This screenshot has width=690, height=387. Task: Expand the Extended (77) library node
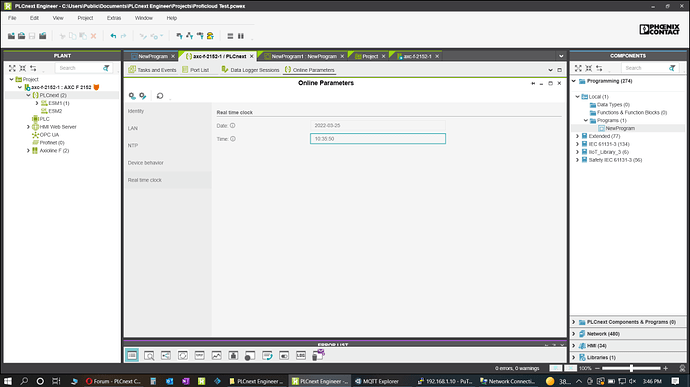pyautogui.click(x=577, y=136)
